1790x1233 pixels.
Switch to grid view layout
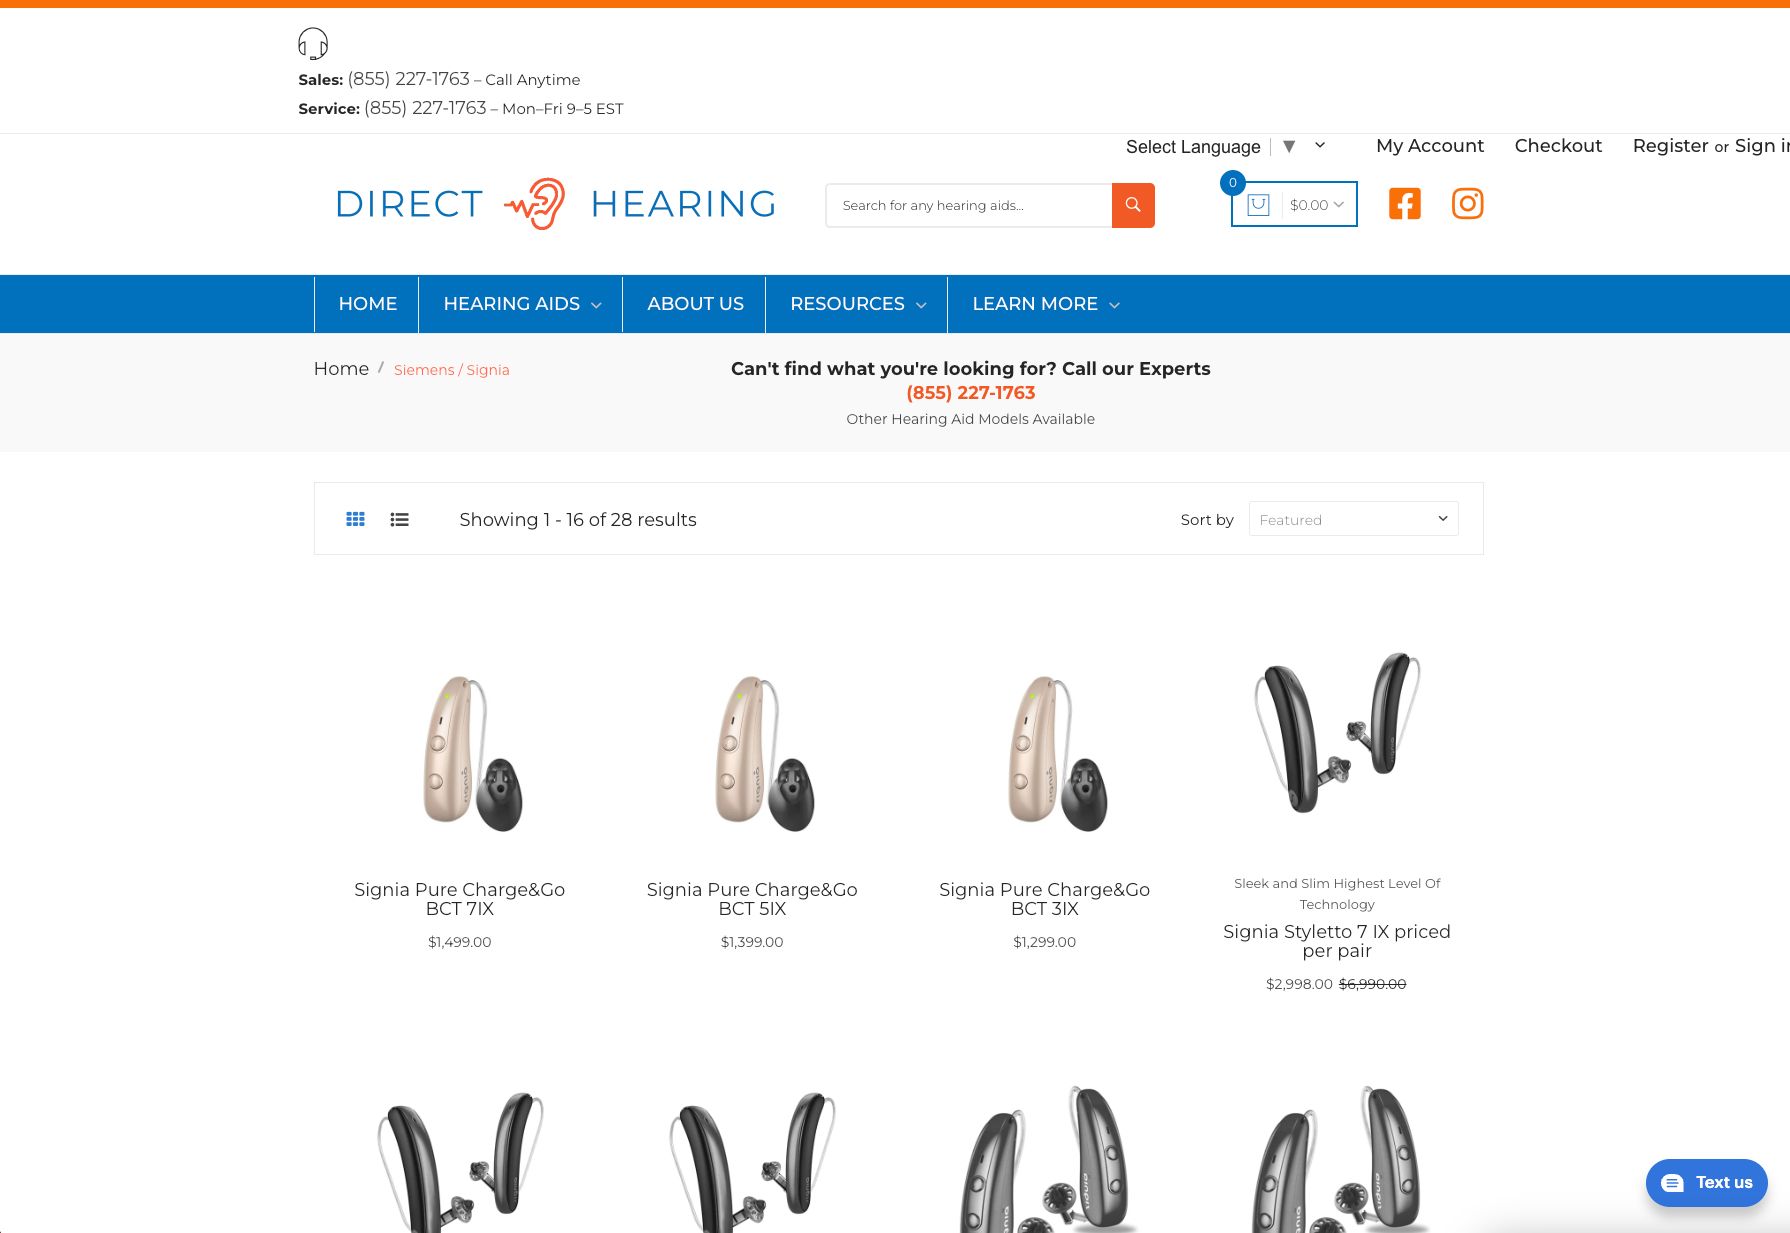point(355,519)
